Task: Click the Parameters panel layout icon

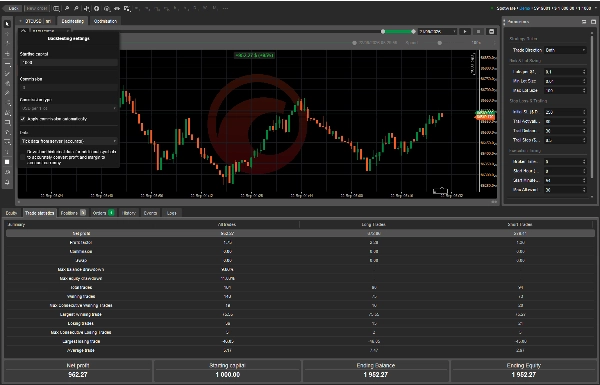Action: (x=584, y=22)
